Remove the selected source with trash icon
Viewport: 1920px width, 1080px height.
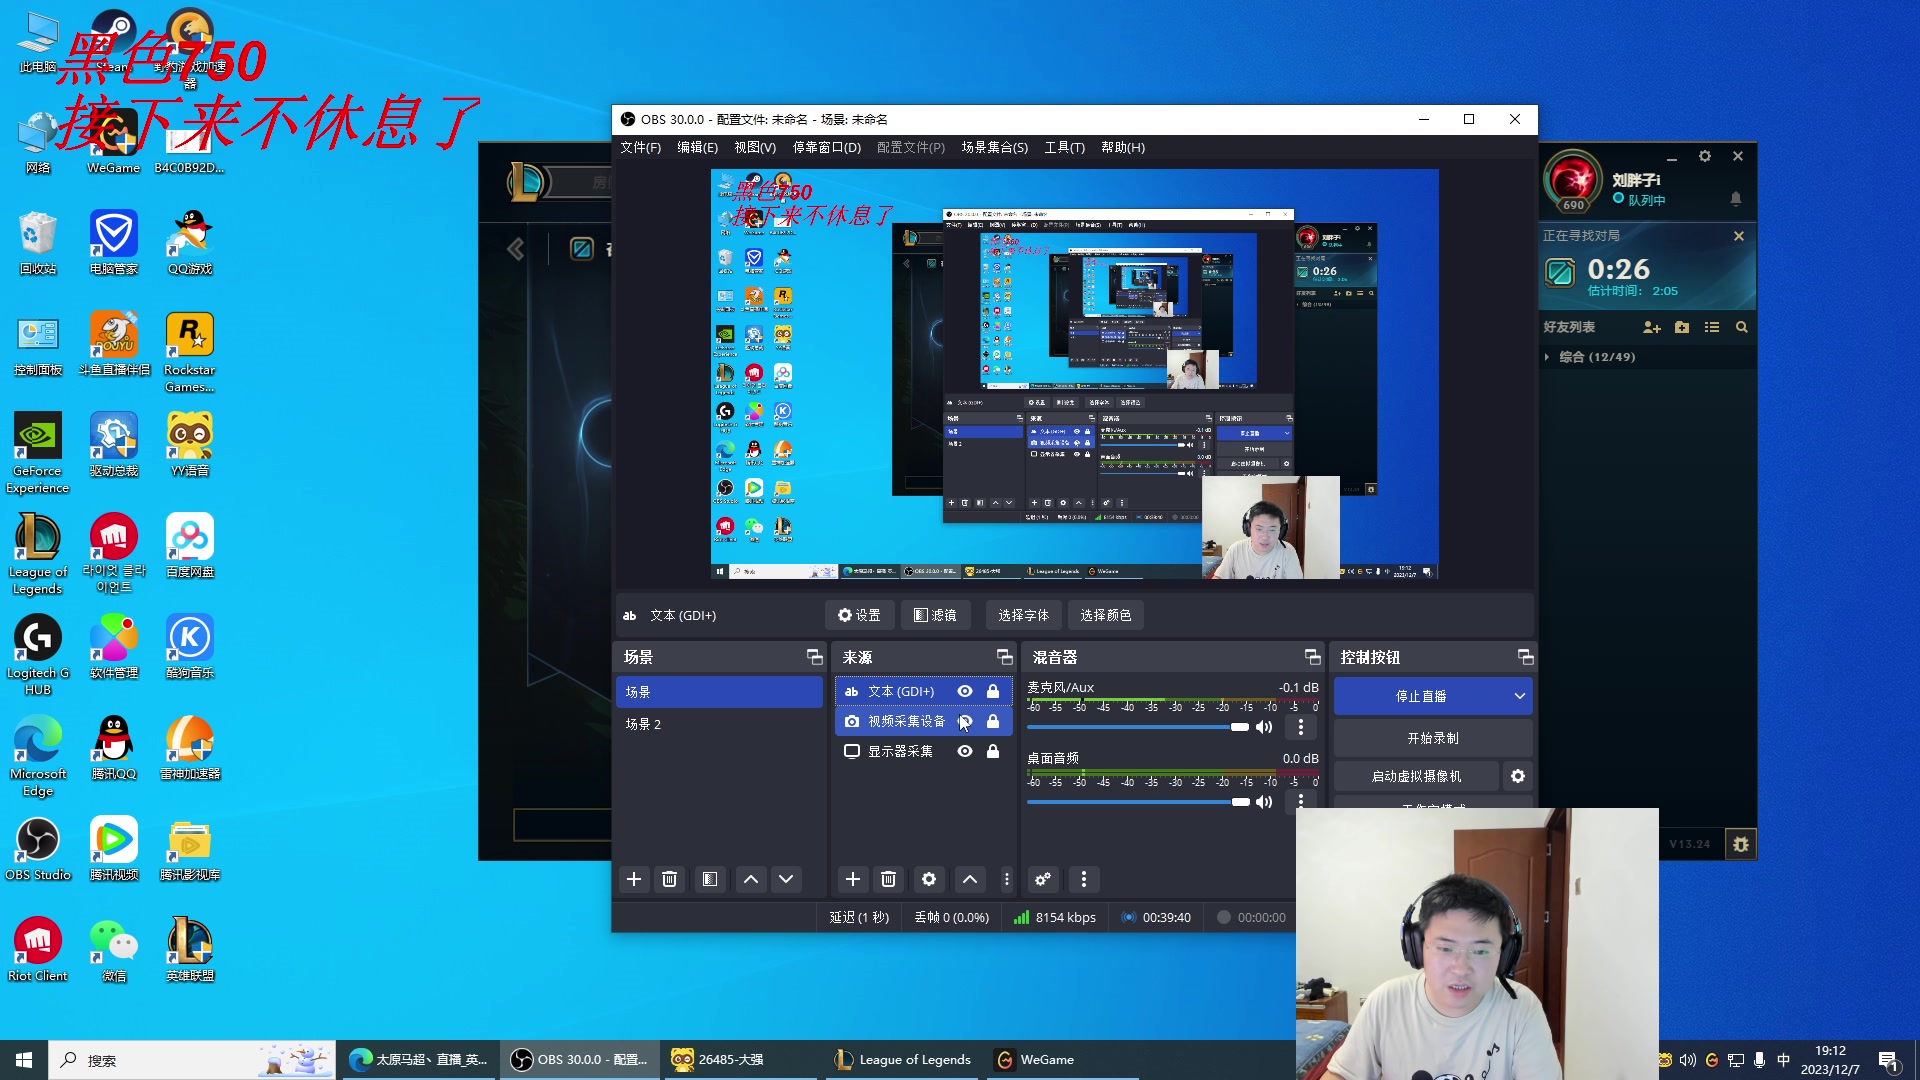[x=888, y=879]
